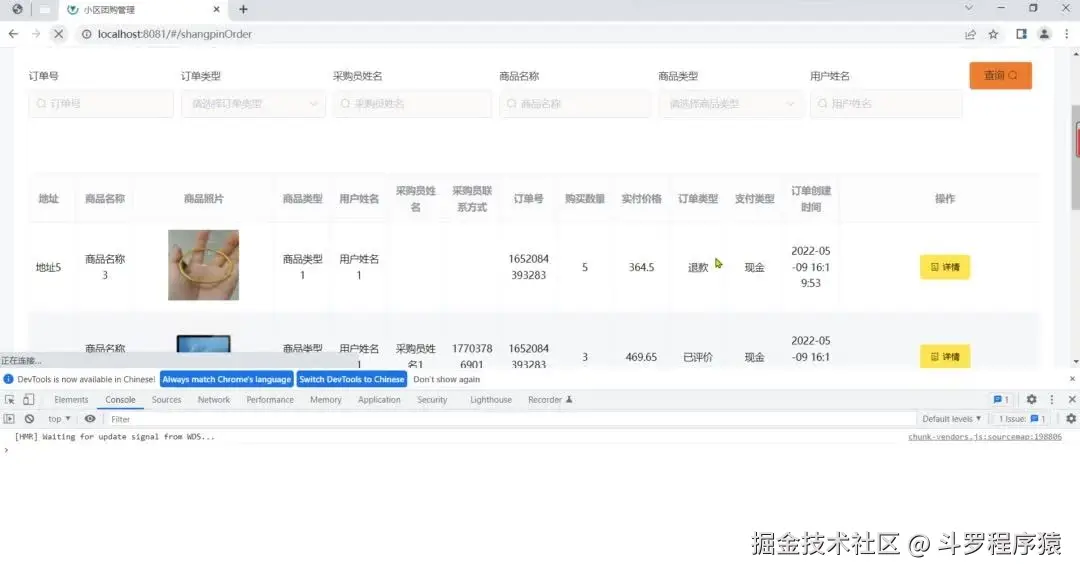The height and width of the screenshot is (576, 1080).
Task: Switch to the Performance tab
Action: tap(270, 400)
